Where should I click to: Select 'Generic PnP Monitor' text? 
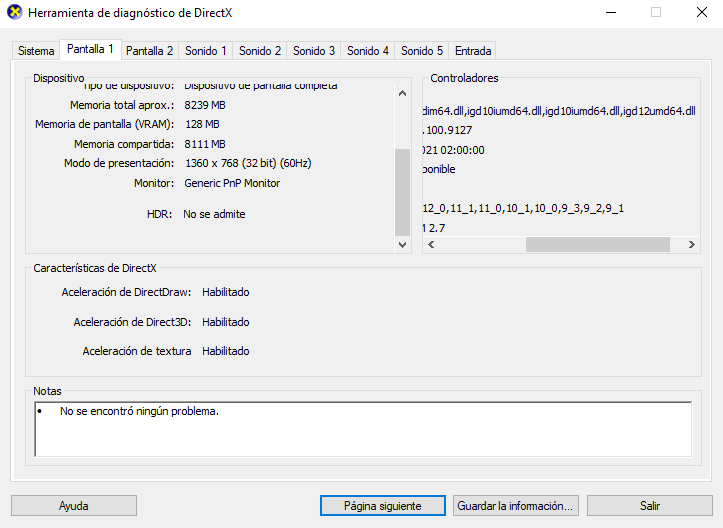[x=232, y=183]
